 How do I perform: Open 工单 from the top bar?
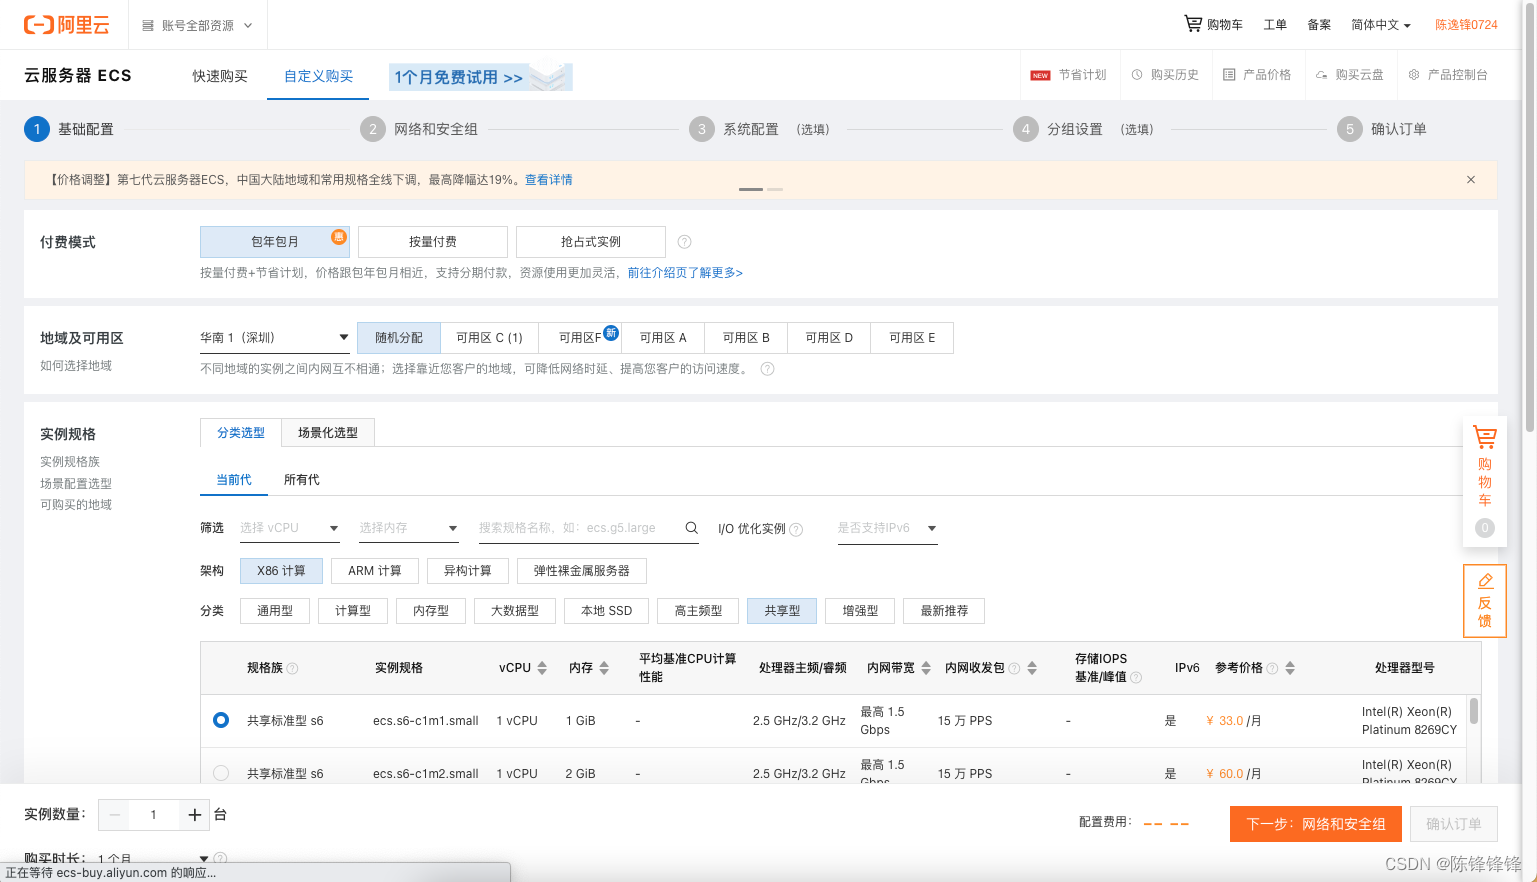pos(1274,24)
